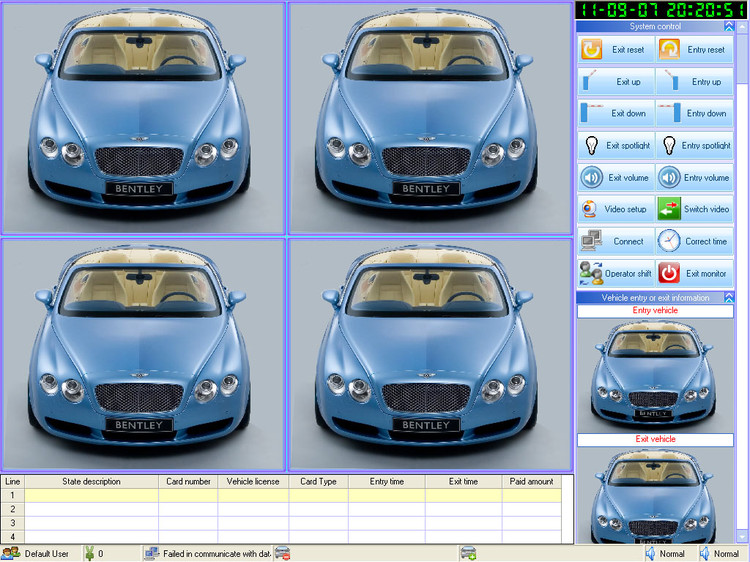Screen dimensions: 750x562
Task: Click the Entry reset button
Action: click(x=694, y=49)
